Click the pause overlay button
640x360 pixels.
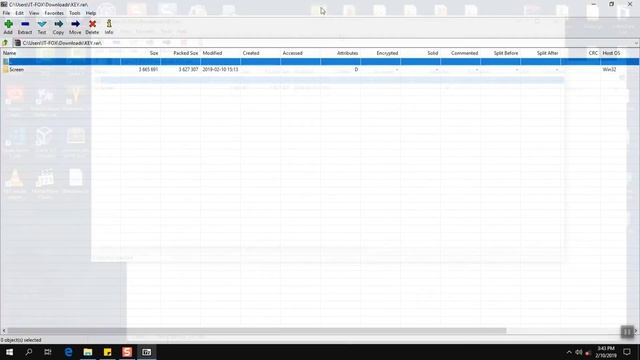tap(627, 332)
